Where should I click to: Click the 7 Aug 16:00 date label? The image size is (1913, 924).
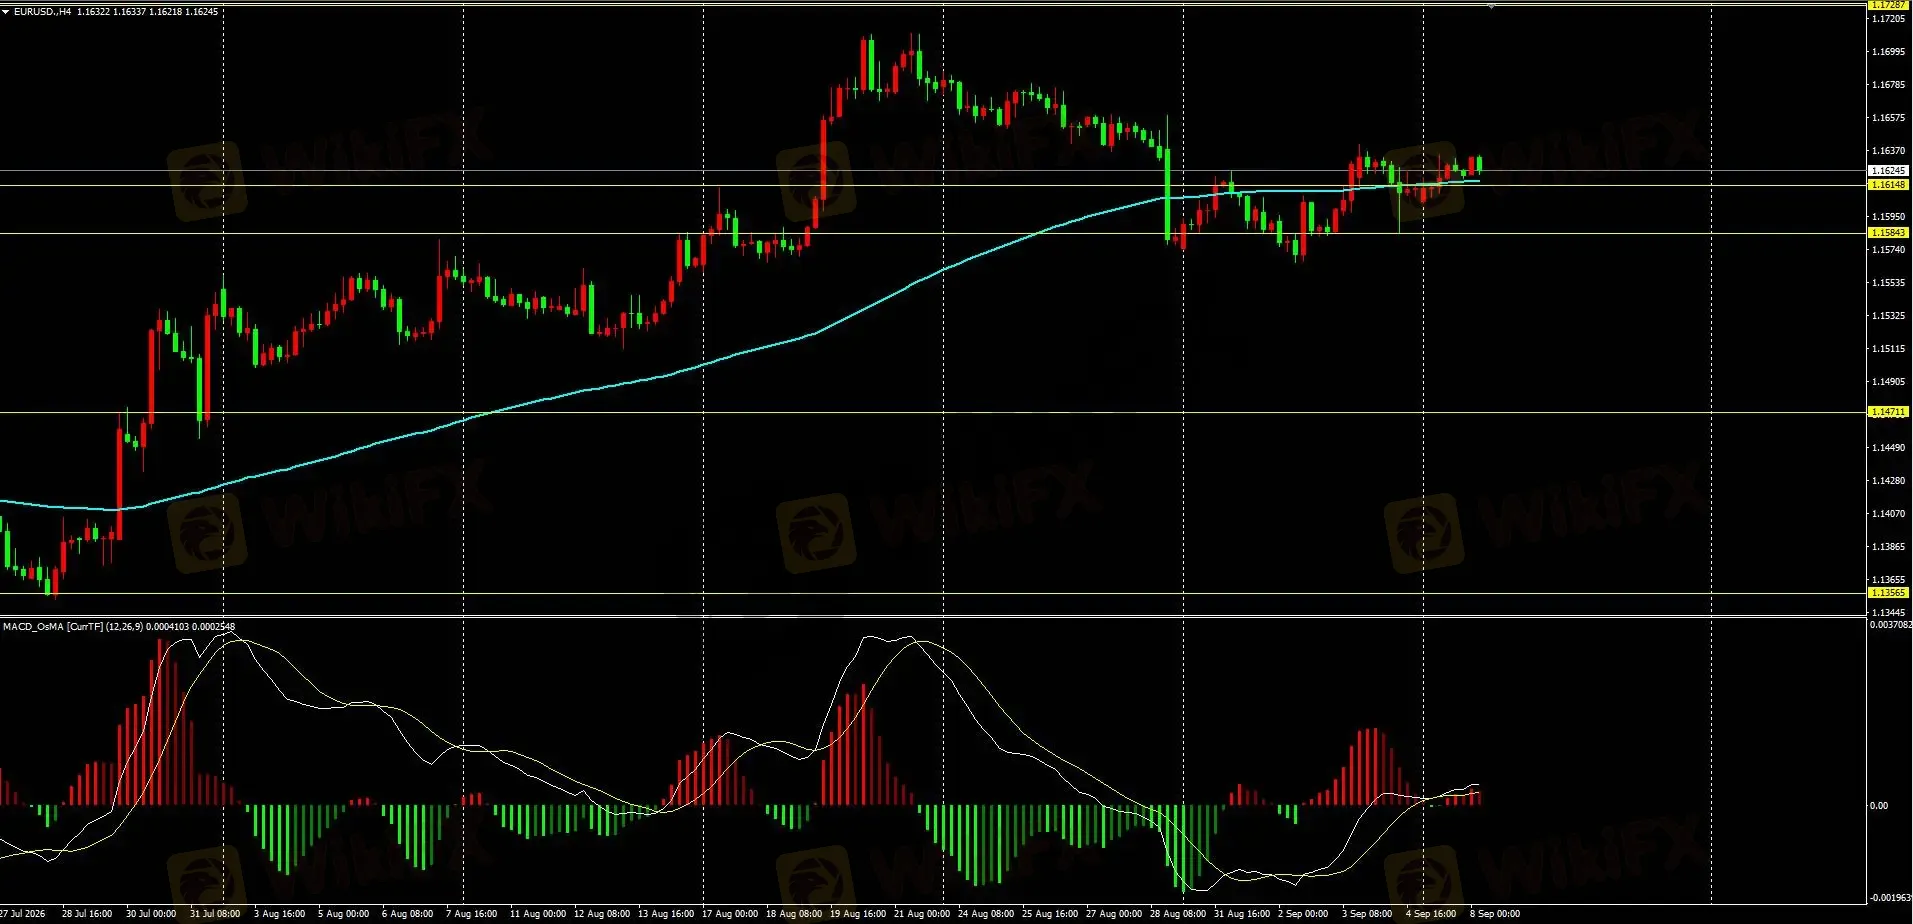pos(471,914)
